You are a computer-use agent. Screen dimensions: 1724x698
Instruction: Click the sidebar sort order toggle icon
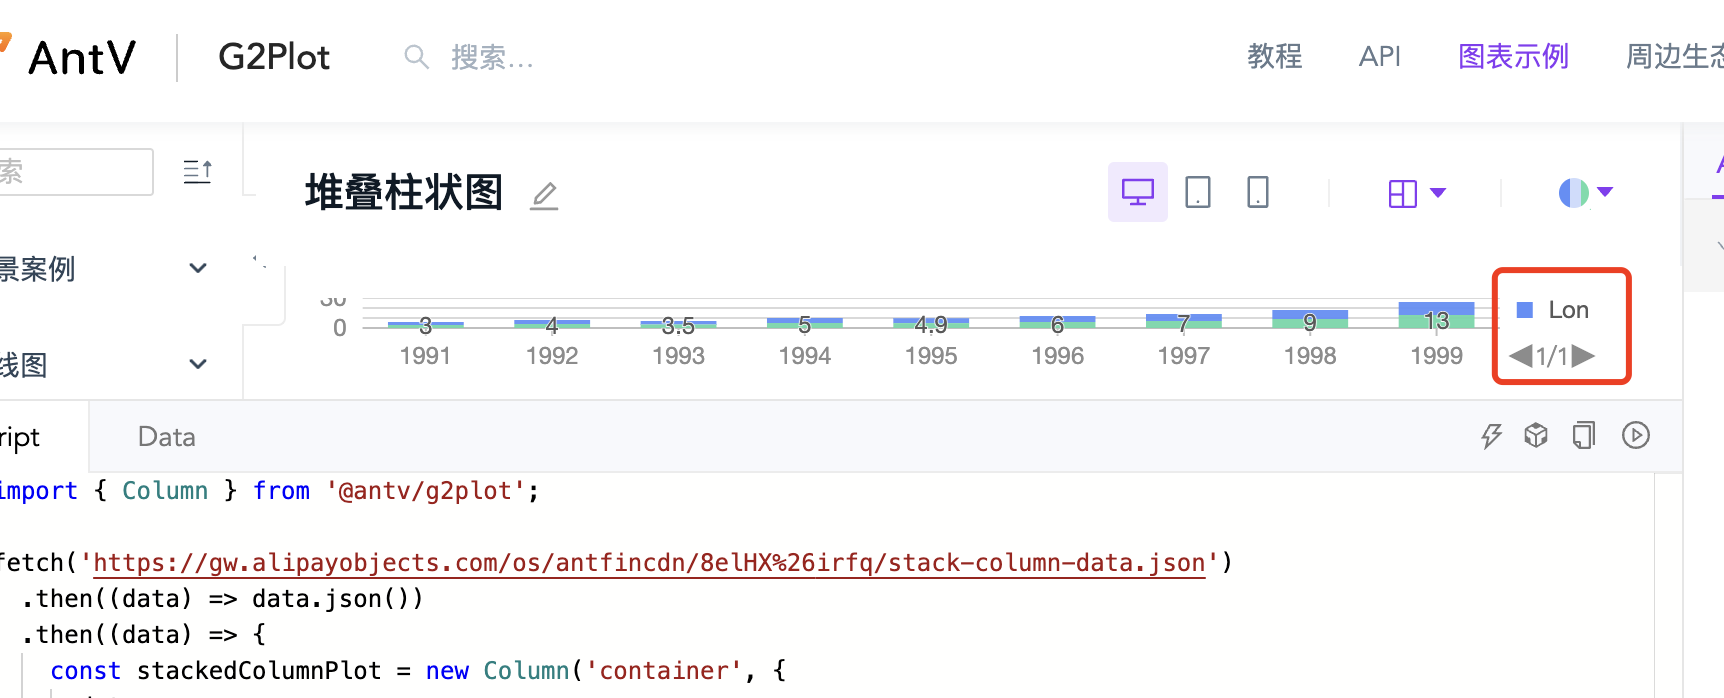(x=197, y=171)
